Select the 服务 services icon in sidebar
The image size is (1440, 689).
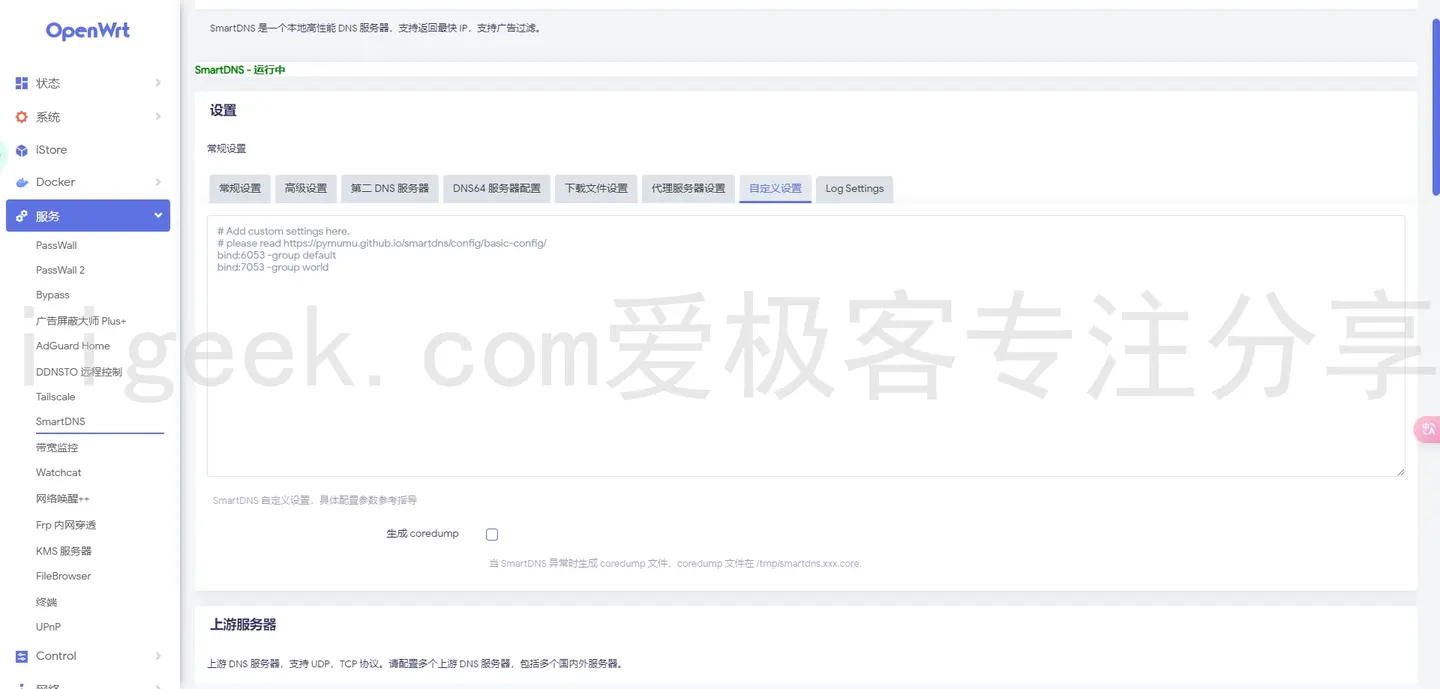coord(22,215)
